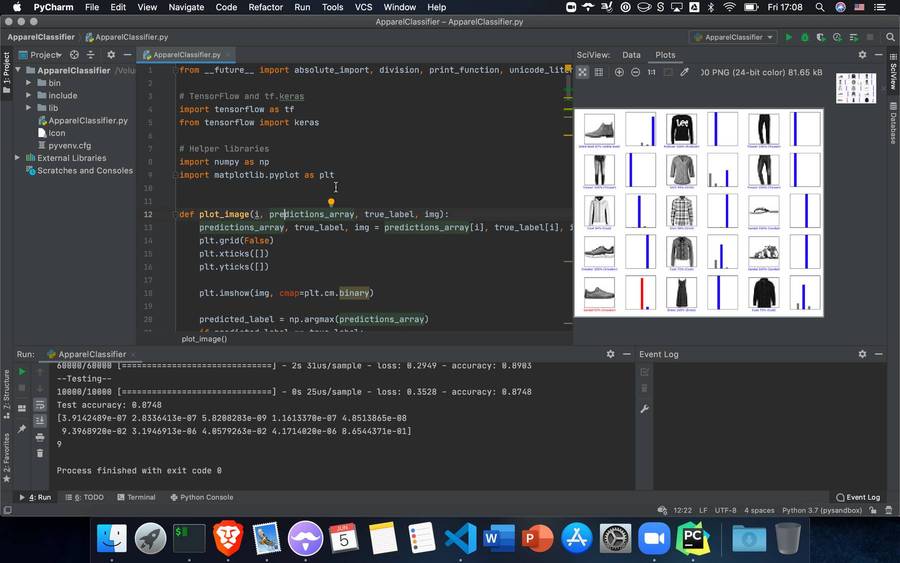The image size is (900, 563).
Task: Click the plot thumbnail preview in SciView
Action: tap(855, 88)
